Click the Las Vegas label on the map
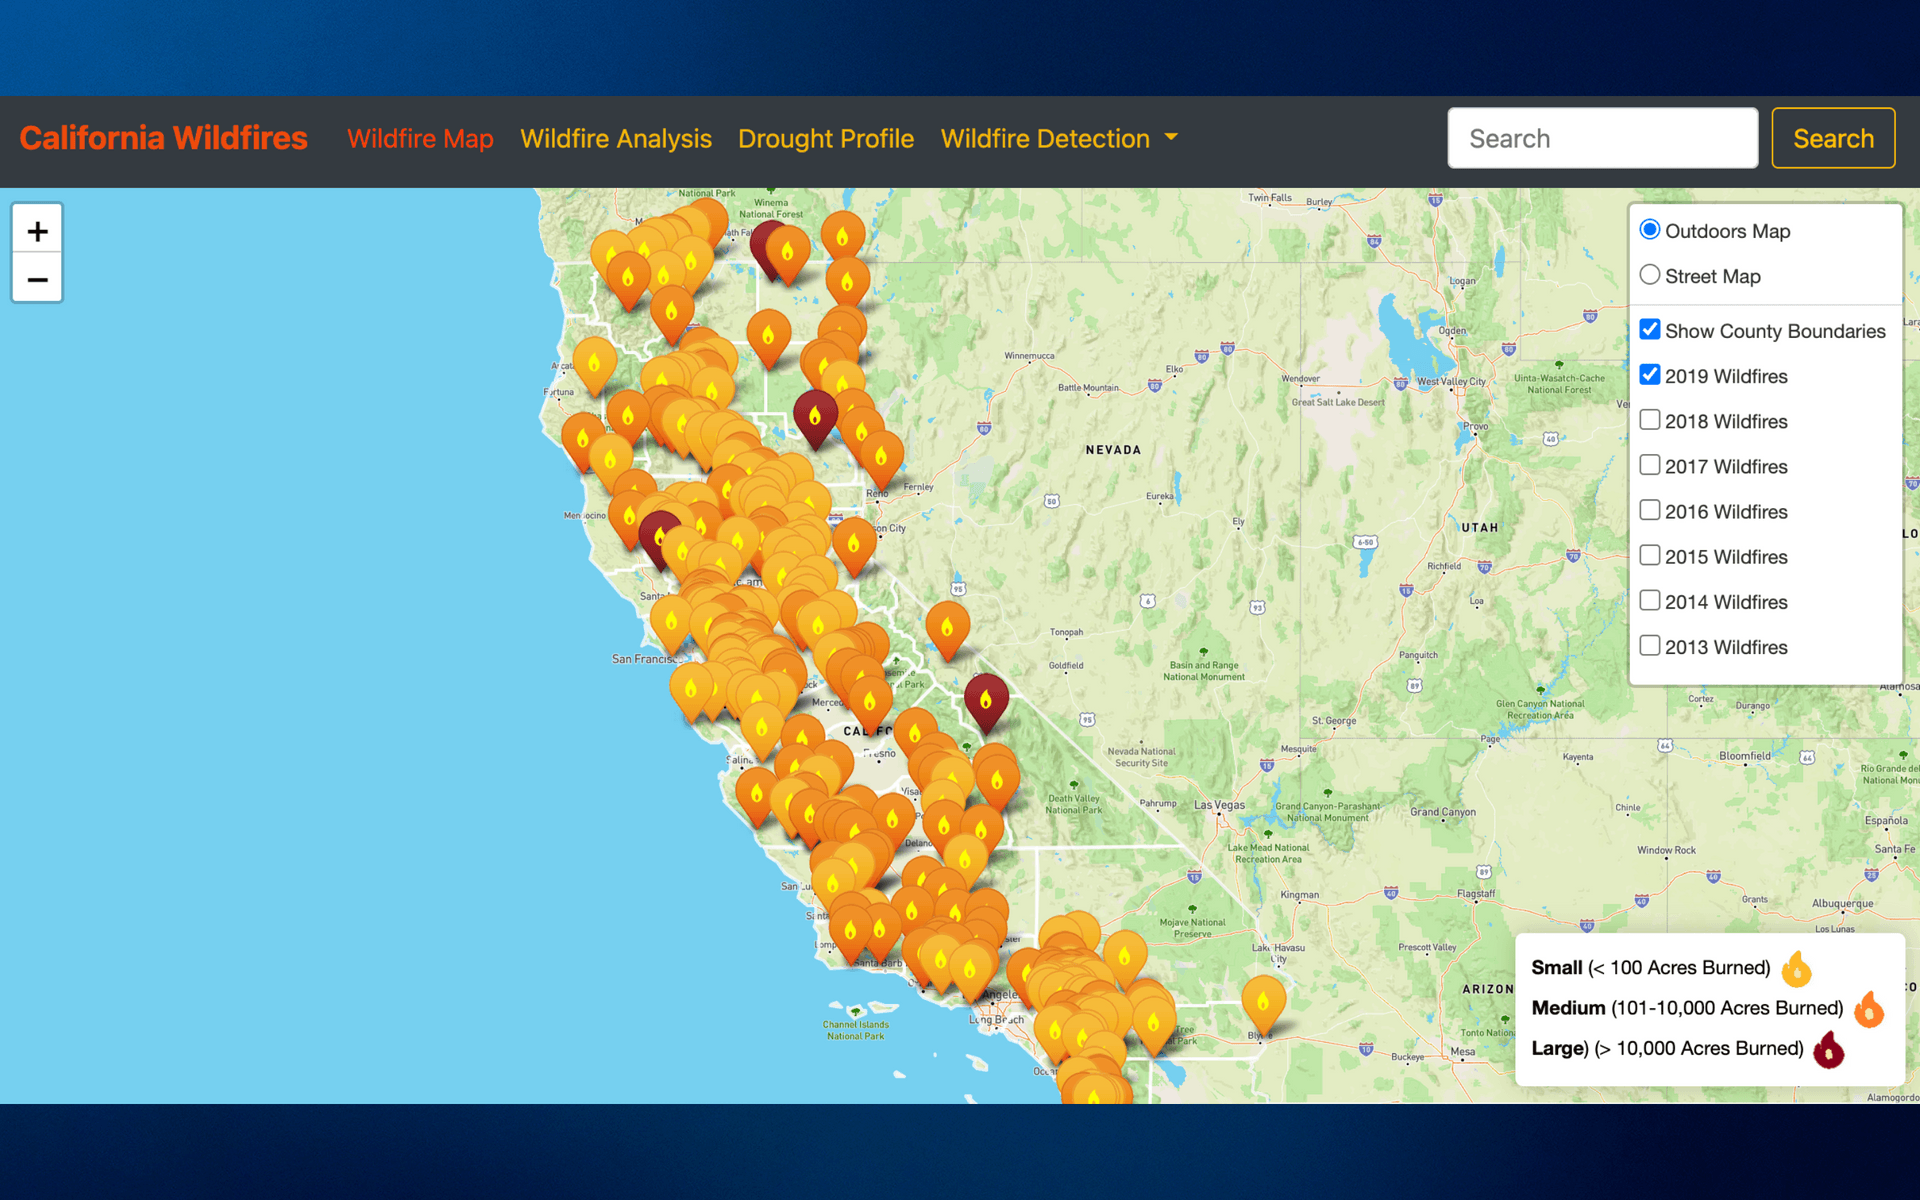1920x1200 pixels. click(1219, 805)
